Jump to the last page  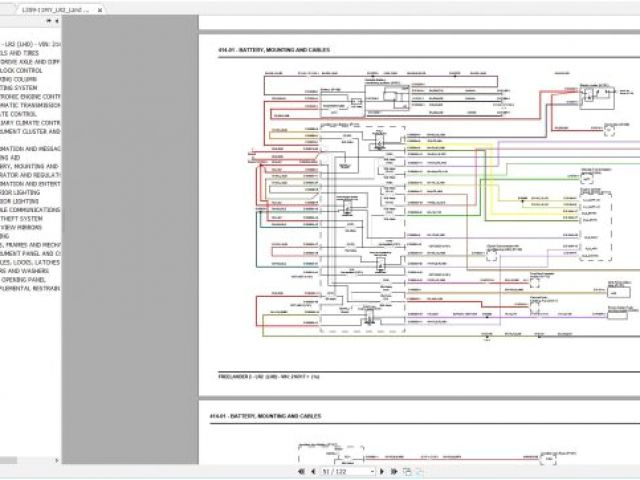tap(394, 471)
